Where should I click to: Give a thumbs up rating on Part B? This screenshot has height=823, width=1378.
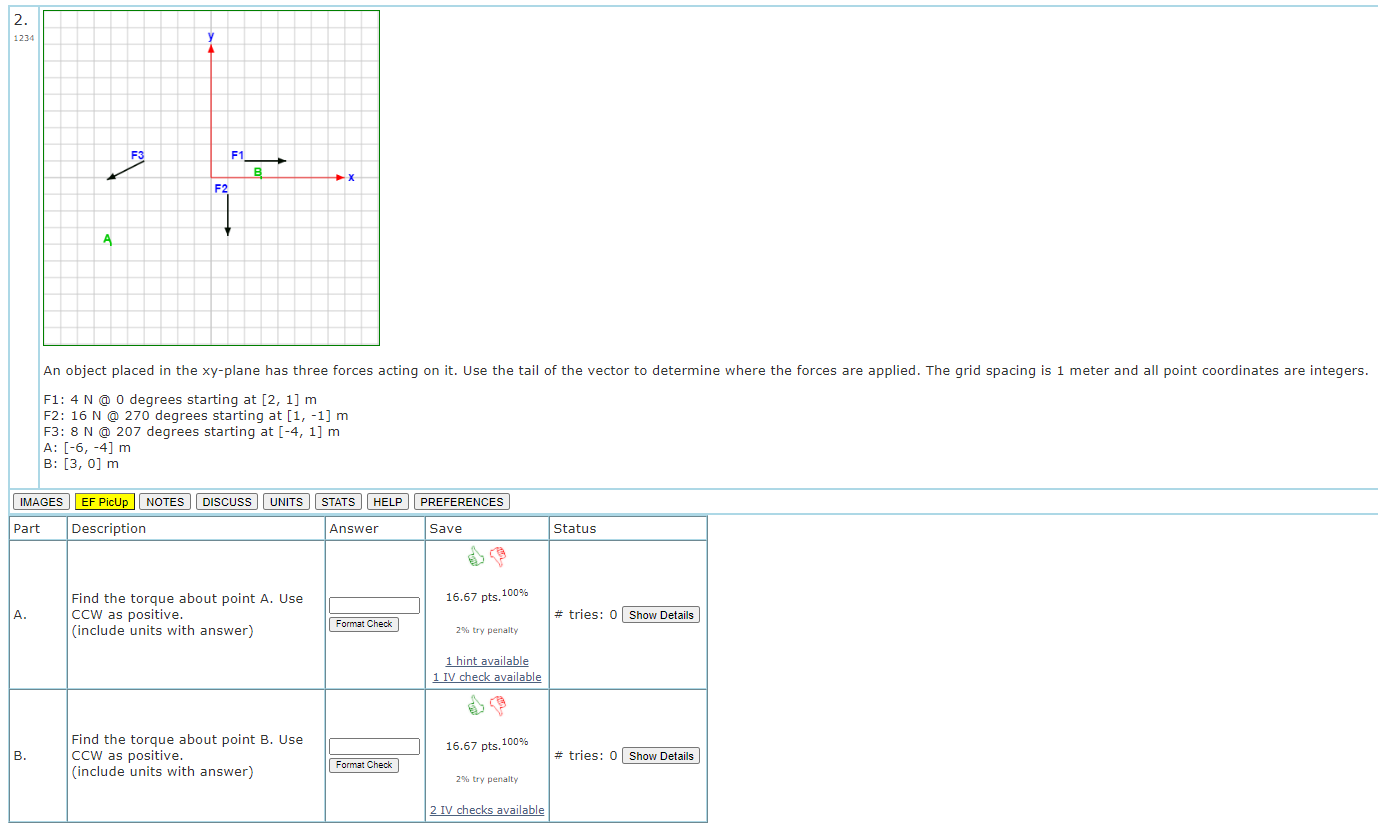pyautogui.click(x=476, y=705)
